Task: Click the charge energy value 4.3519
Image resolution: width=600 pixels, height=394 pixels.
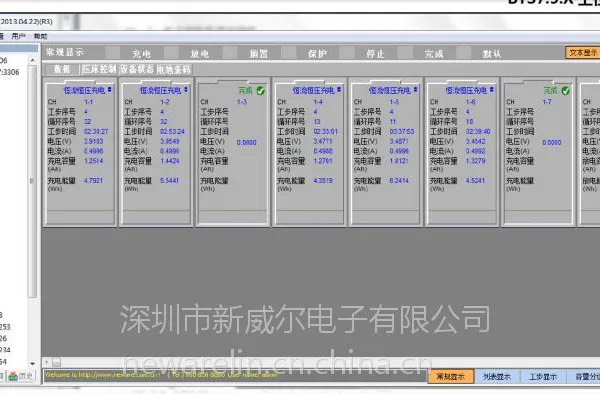Action: pos(323,180)
